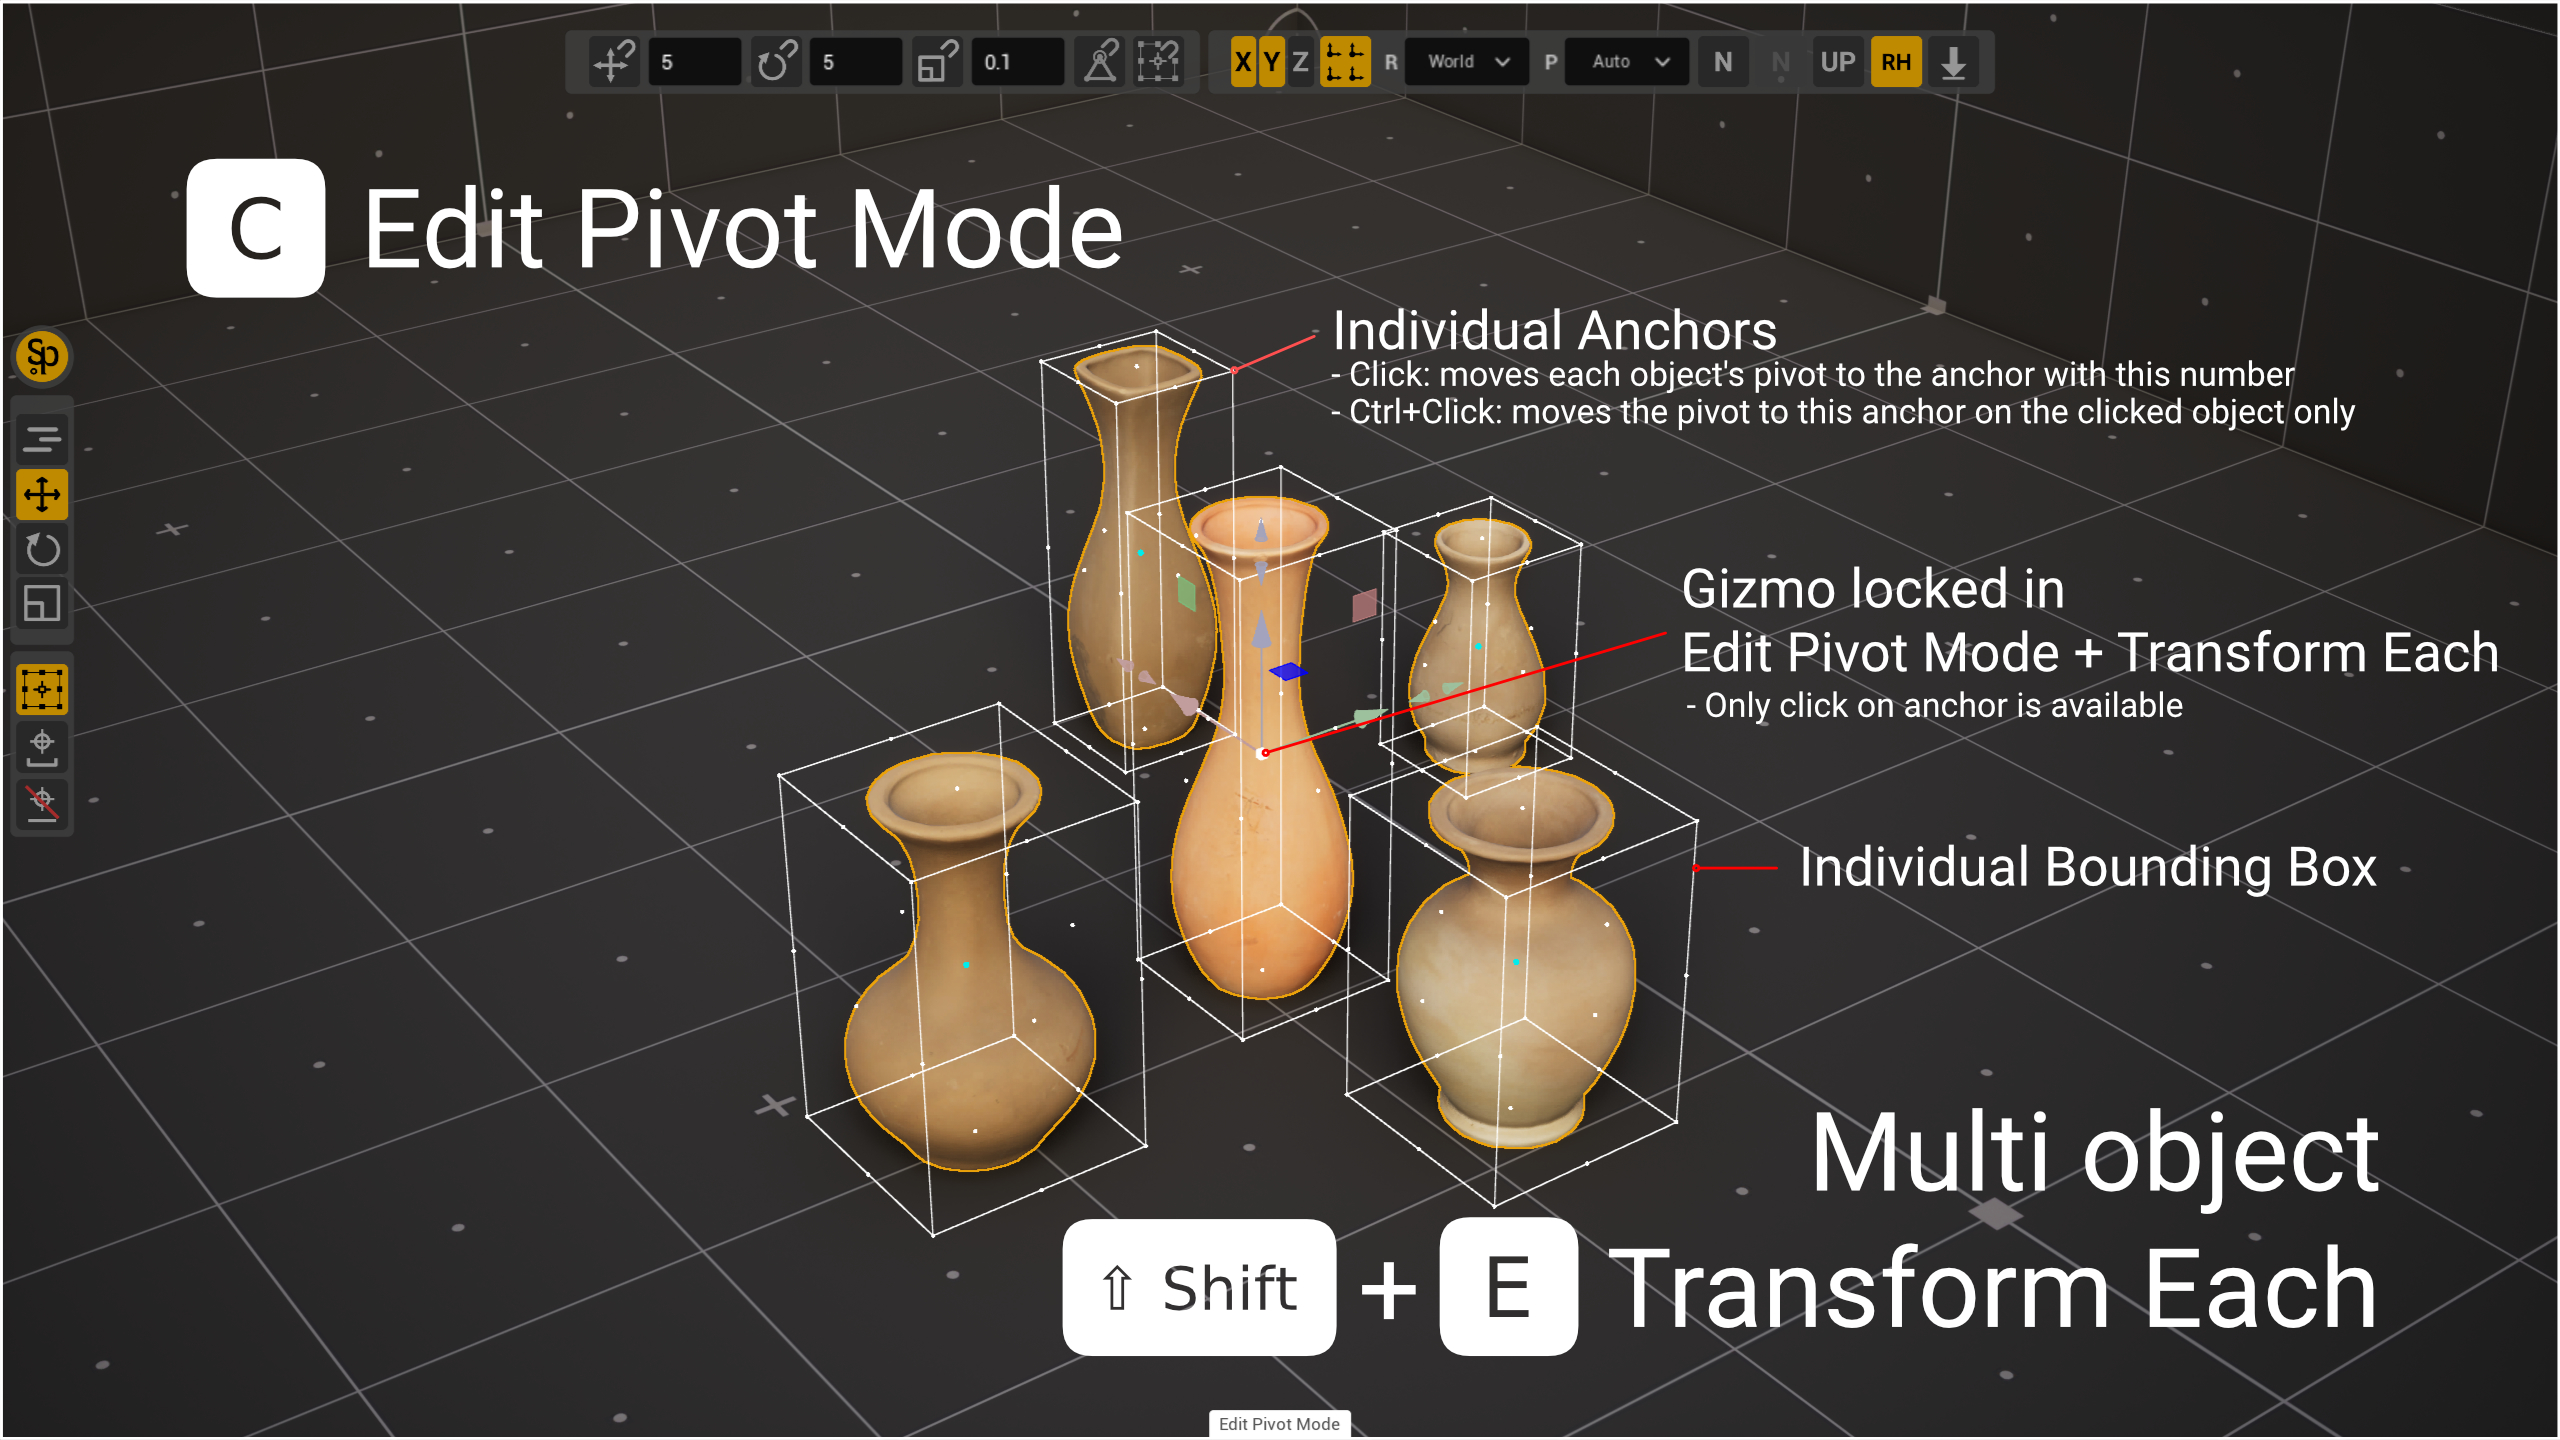Click the Sp plugin logo button
The image size is (2560, 1440).
42,356
